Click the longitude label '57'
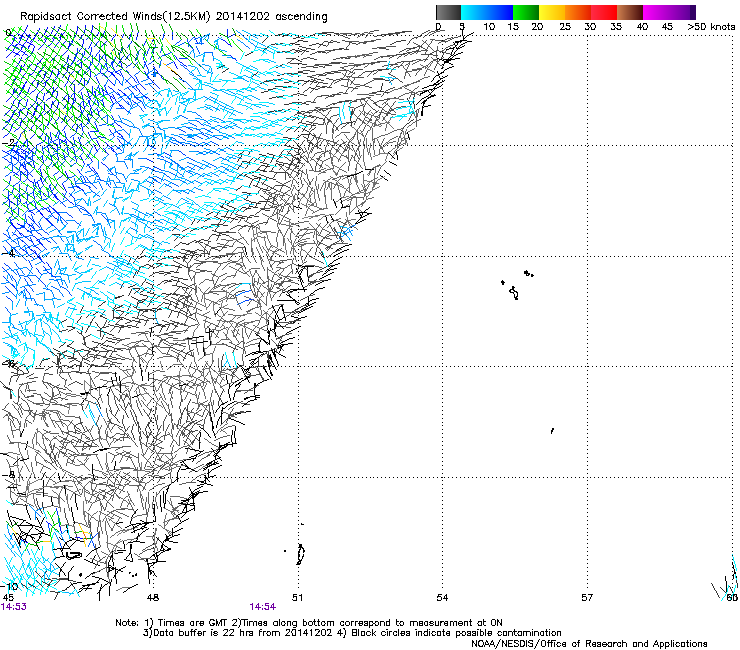The height and width of the screenshot is (650, 740). click(587, 598)
